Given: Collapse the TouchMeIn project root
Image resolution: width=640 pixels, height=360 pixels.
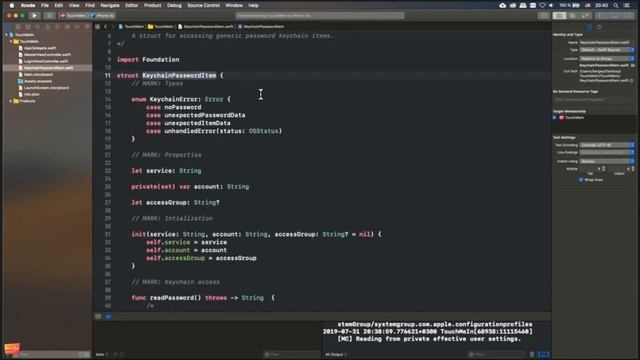Looking at the screenshot, I should pos(7,35).
